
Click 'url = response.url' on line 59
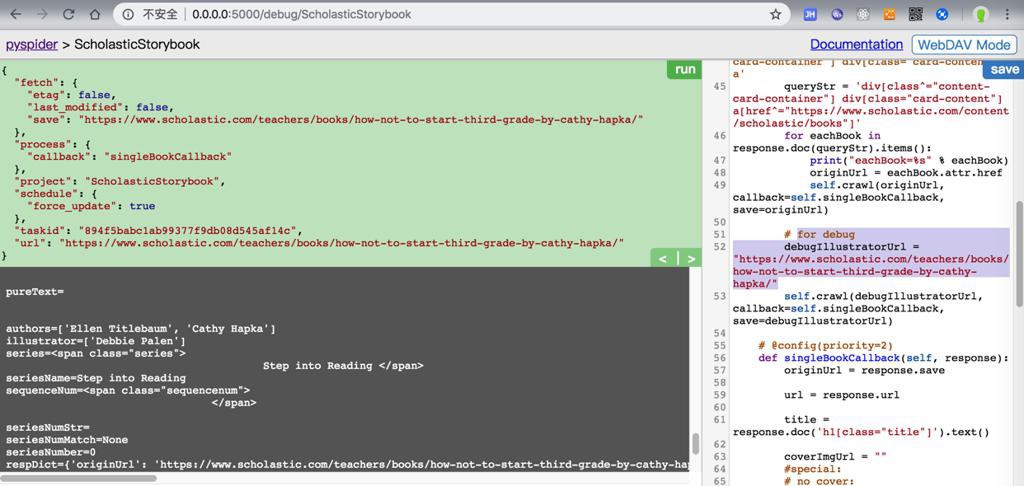pyautogui.click(x=842, y=395)
